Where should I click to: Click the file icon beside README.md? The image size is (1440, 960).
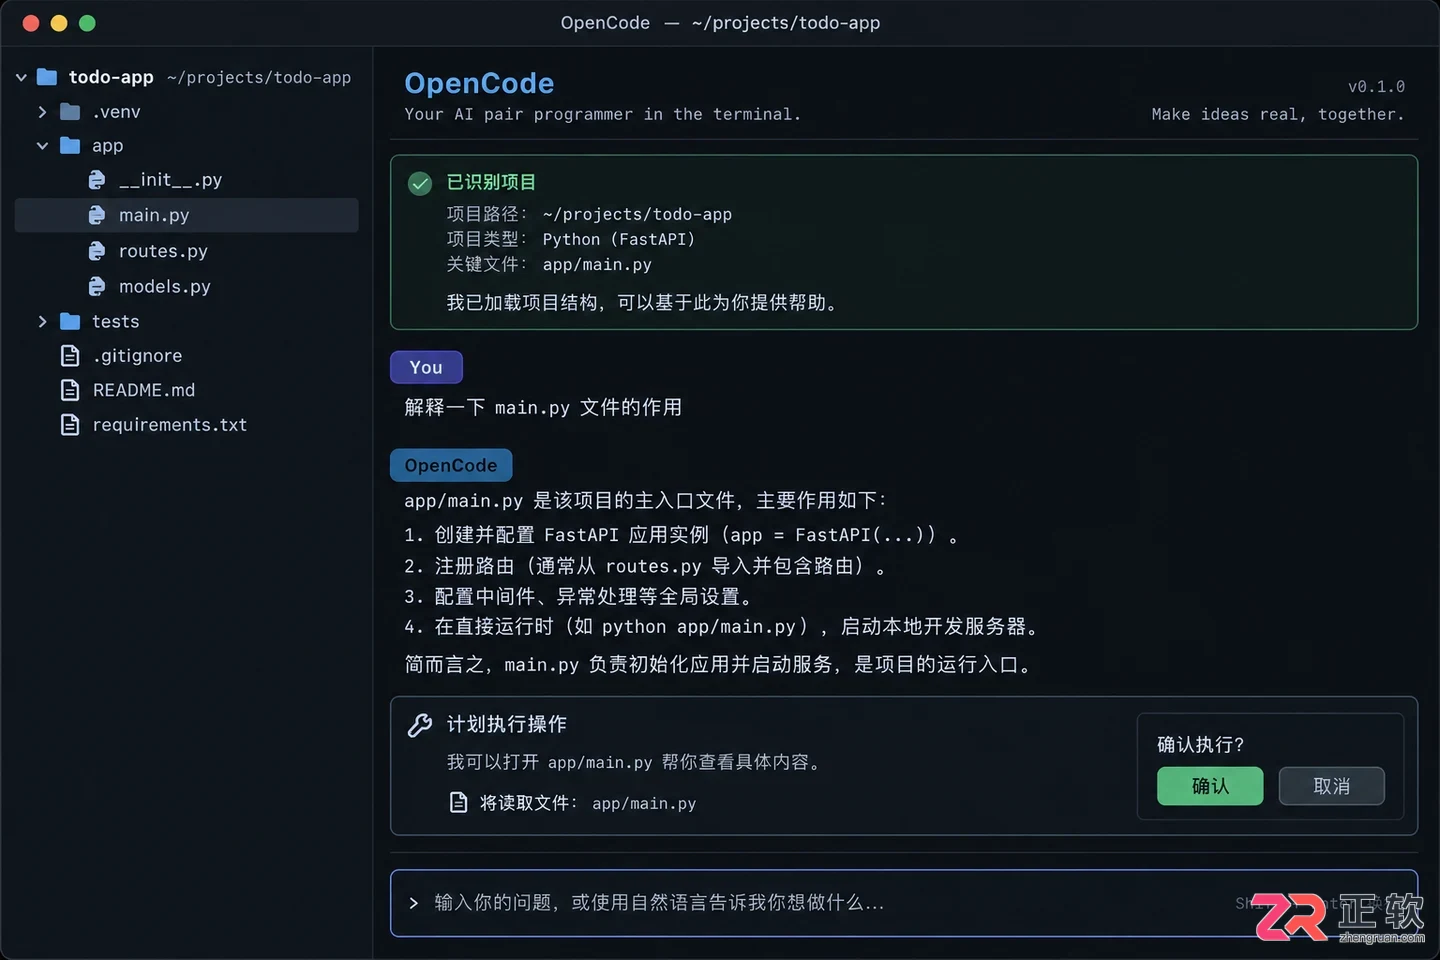click(x=70, y=390)
